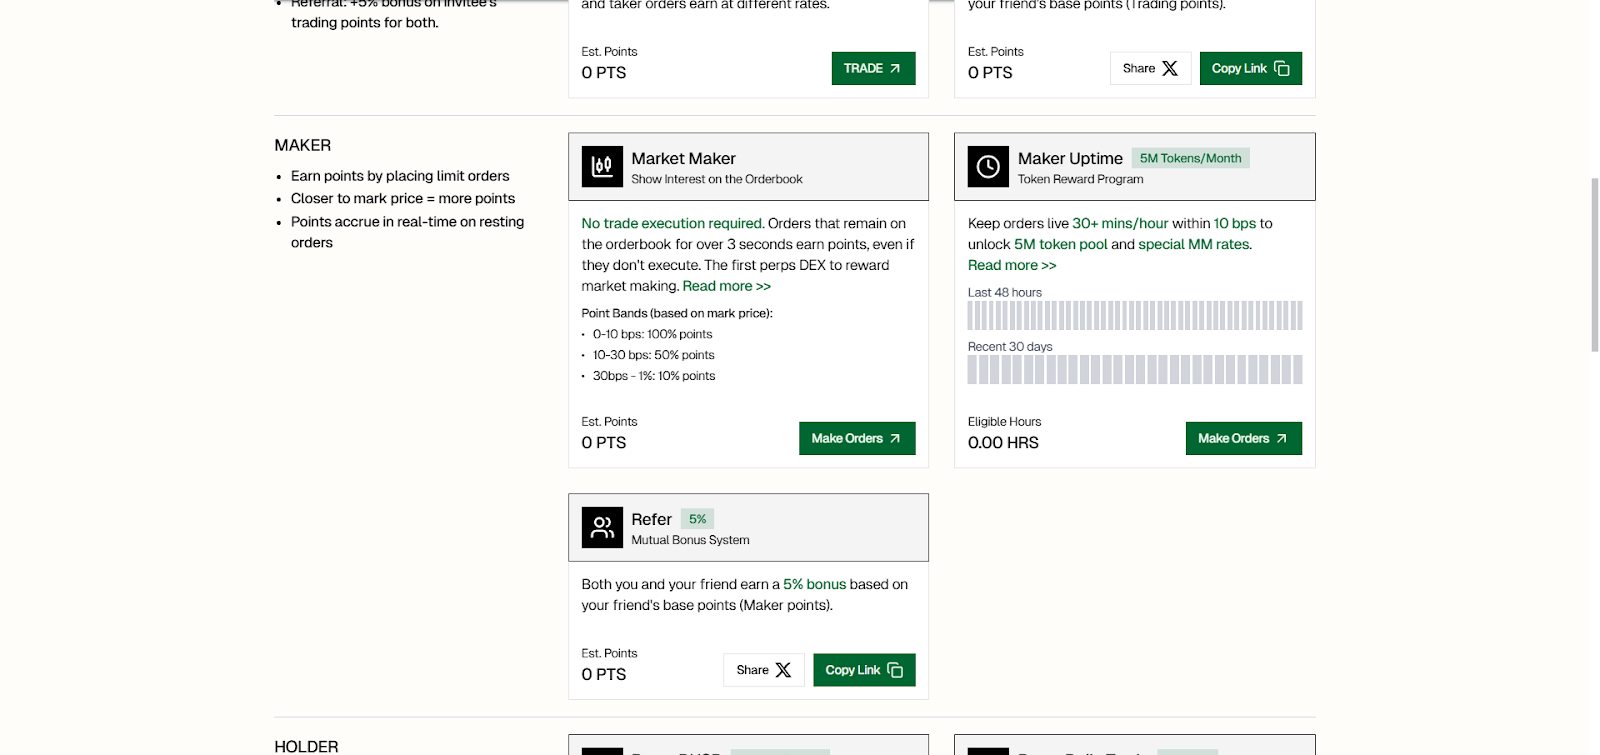This screenshot has width=1600, height=755.
Task: Click the Refer people icon
Action: click(602, 528)
